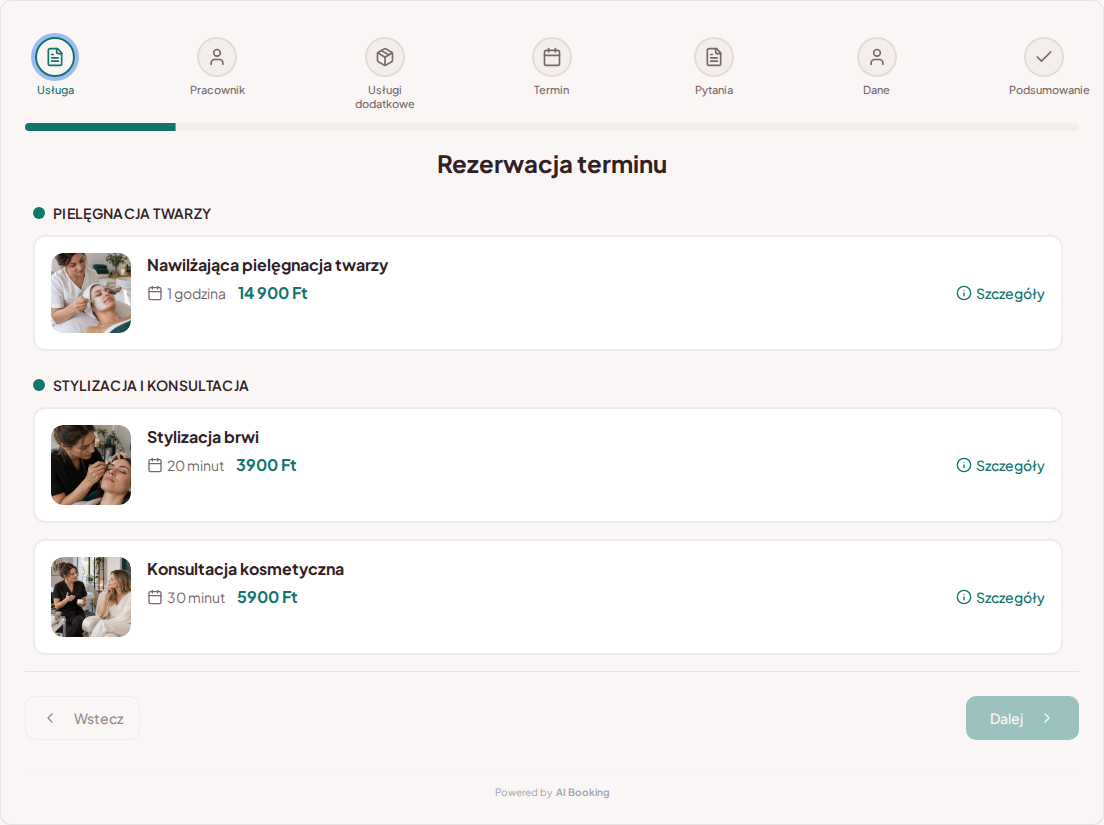Go back with the Wstecz button
Image resolution: width=1104 pixels, height=825 pixels.
pyautogui.click(x=82, y=718)
